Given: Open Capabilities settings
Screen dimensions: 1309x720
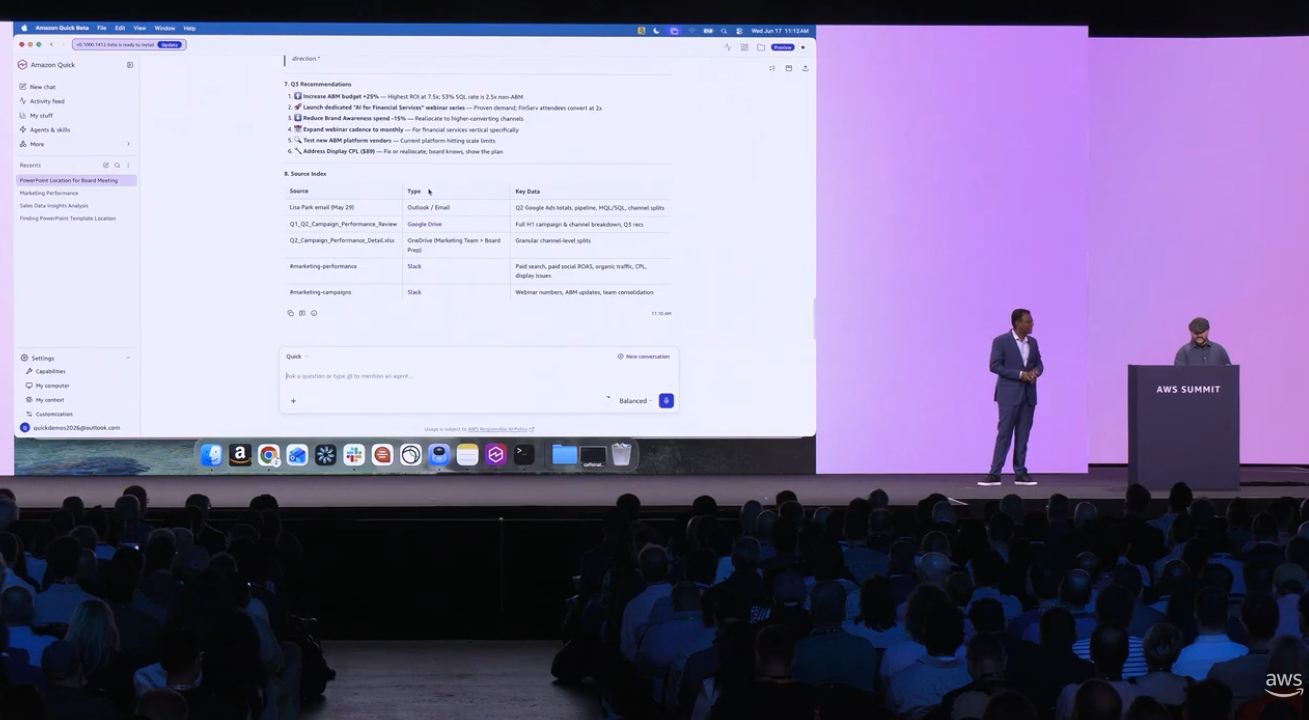Looking at the screenshot, I should coord(46,371).
